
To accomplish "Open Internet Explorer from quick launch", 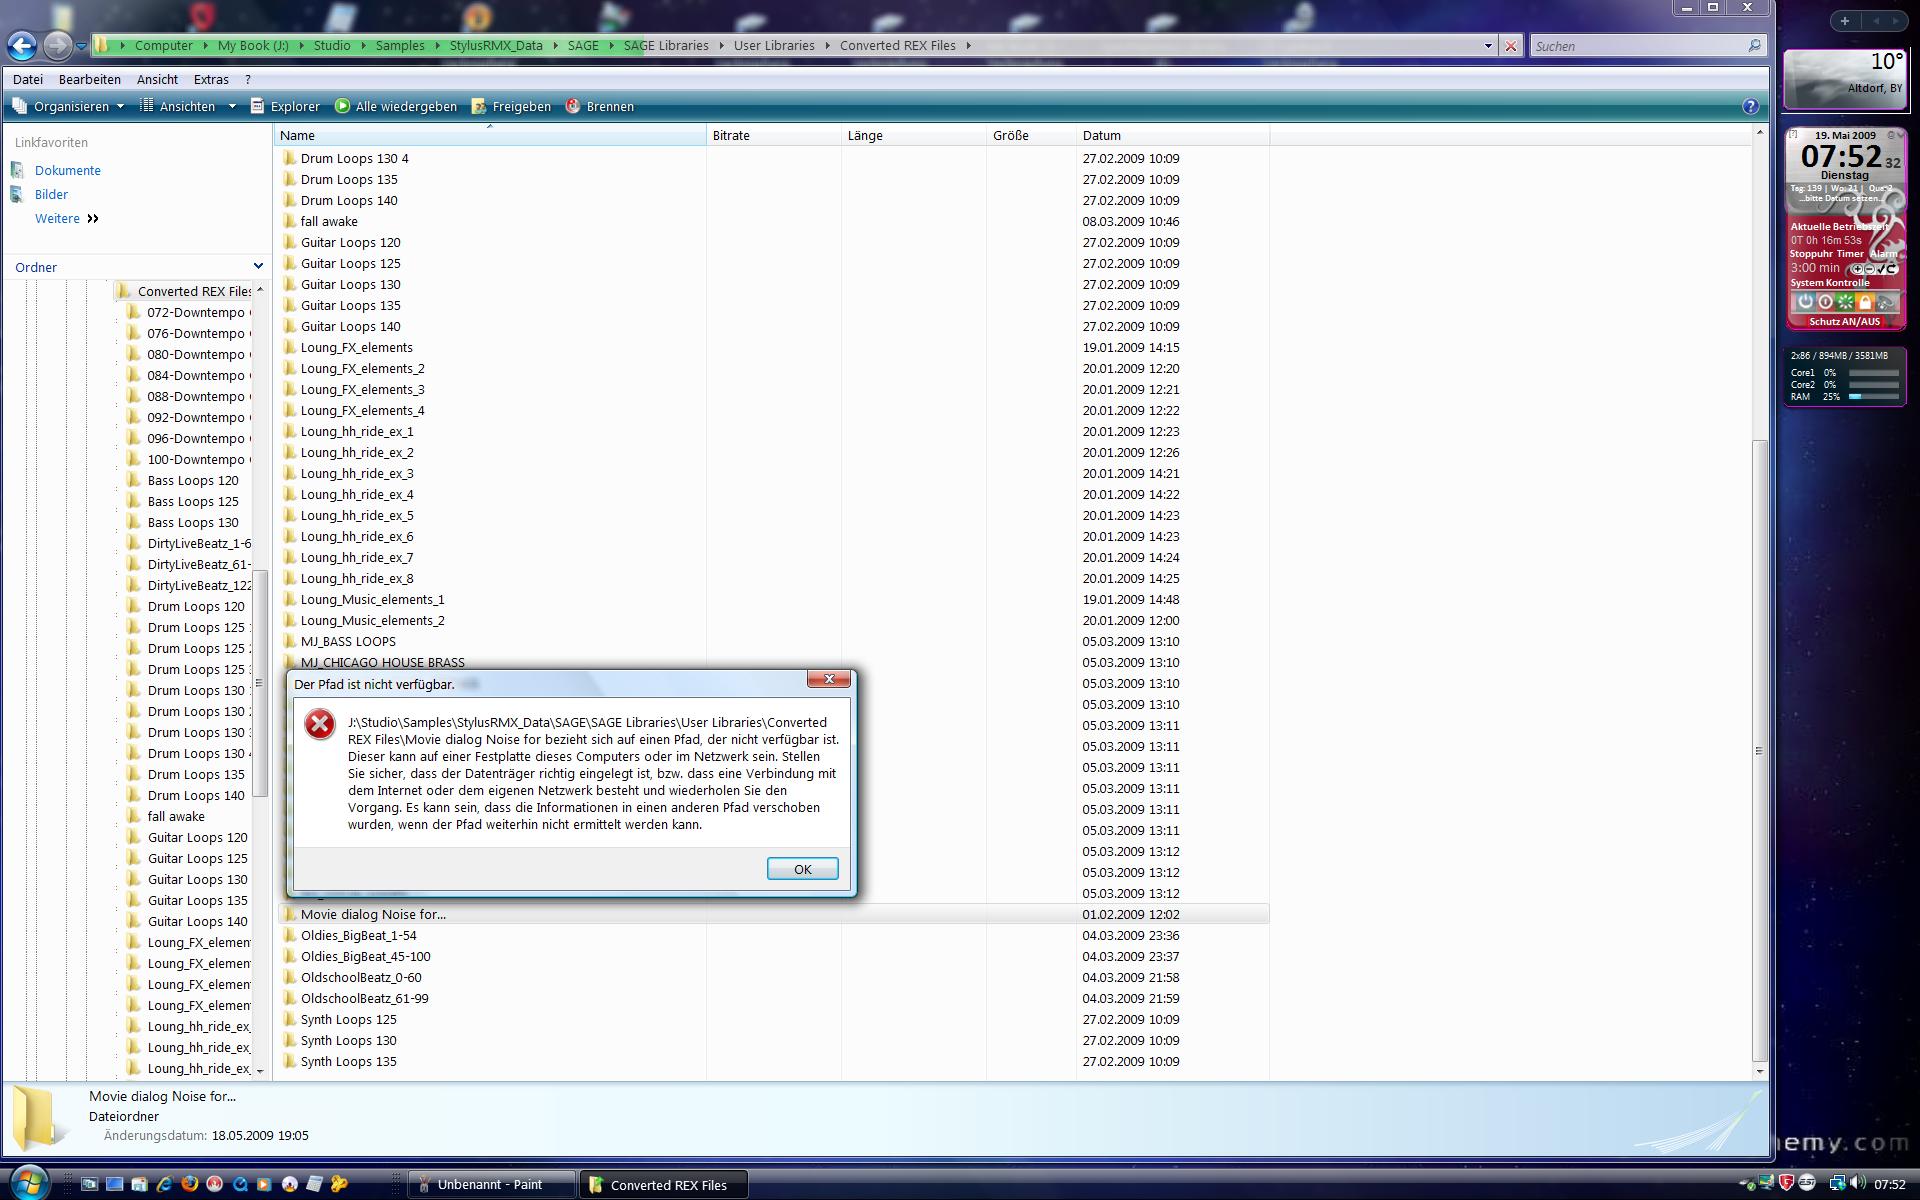I will 164,1184.
